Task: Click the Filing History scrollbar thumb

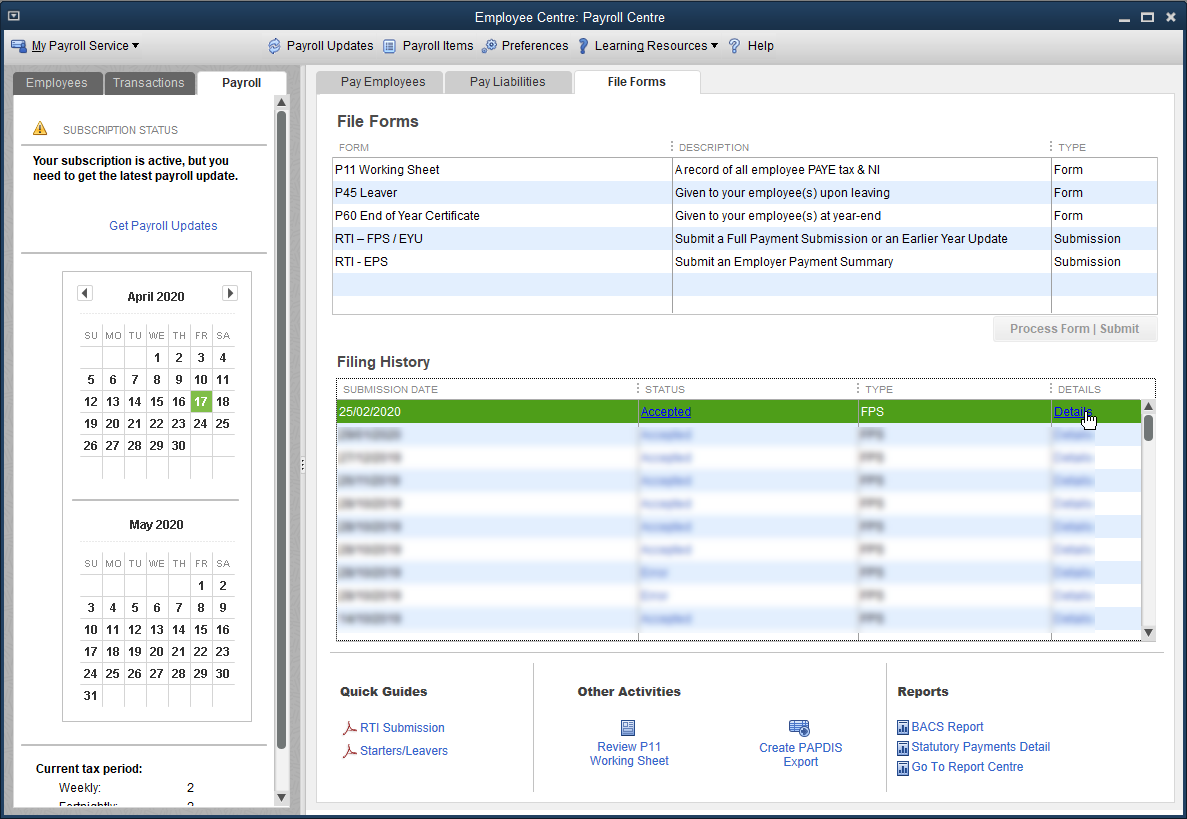Action: tap(1148, 427)
